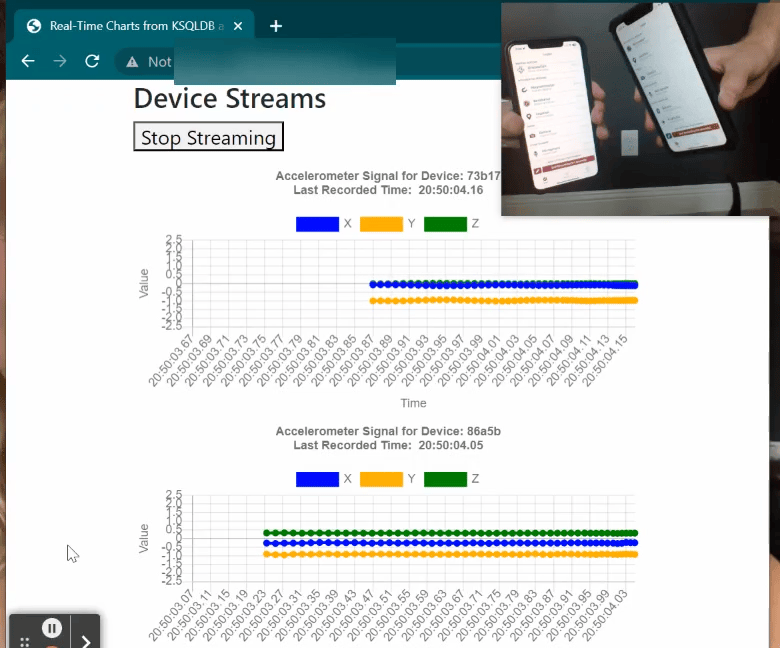This screenshot has width=780, height=648.
Task: Click the globe favicon on the tab
Action: coord(34,26)
